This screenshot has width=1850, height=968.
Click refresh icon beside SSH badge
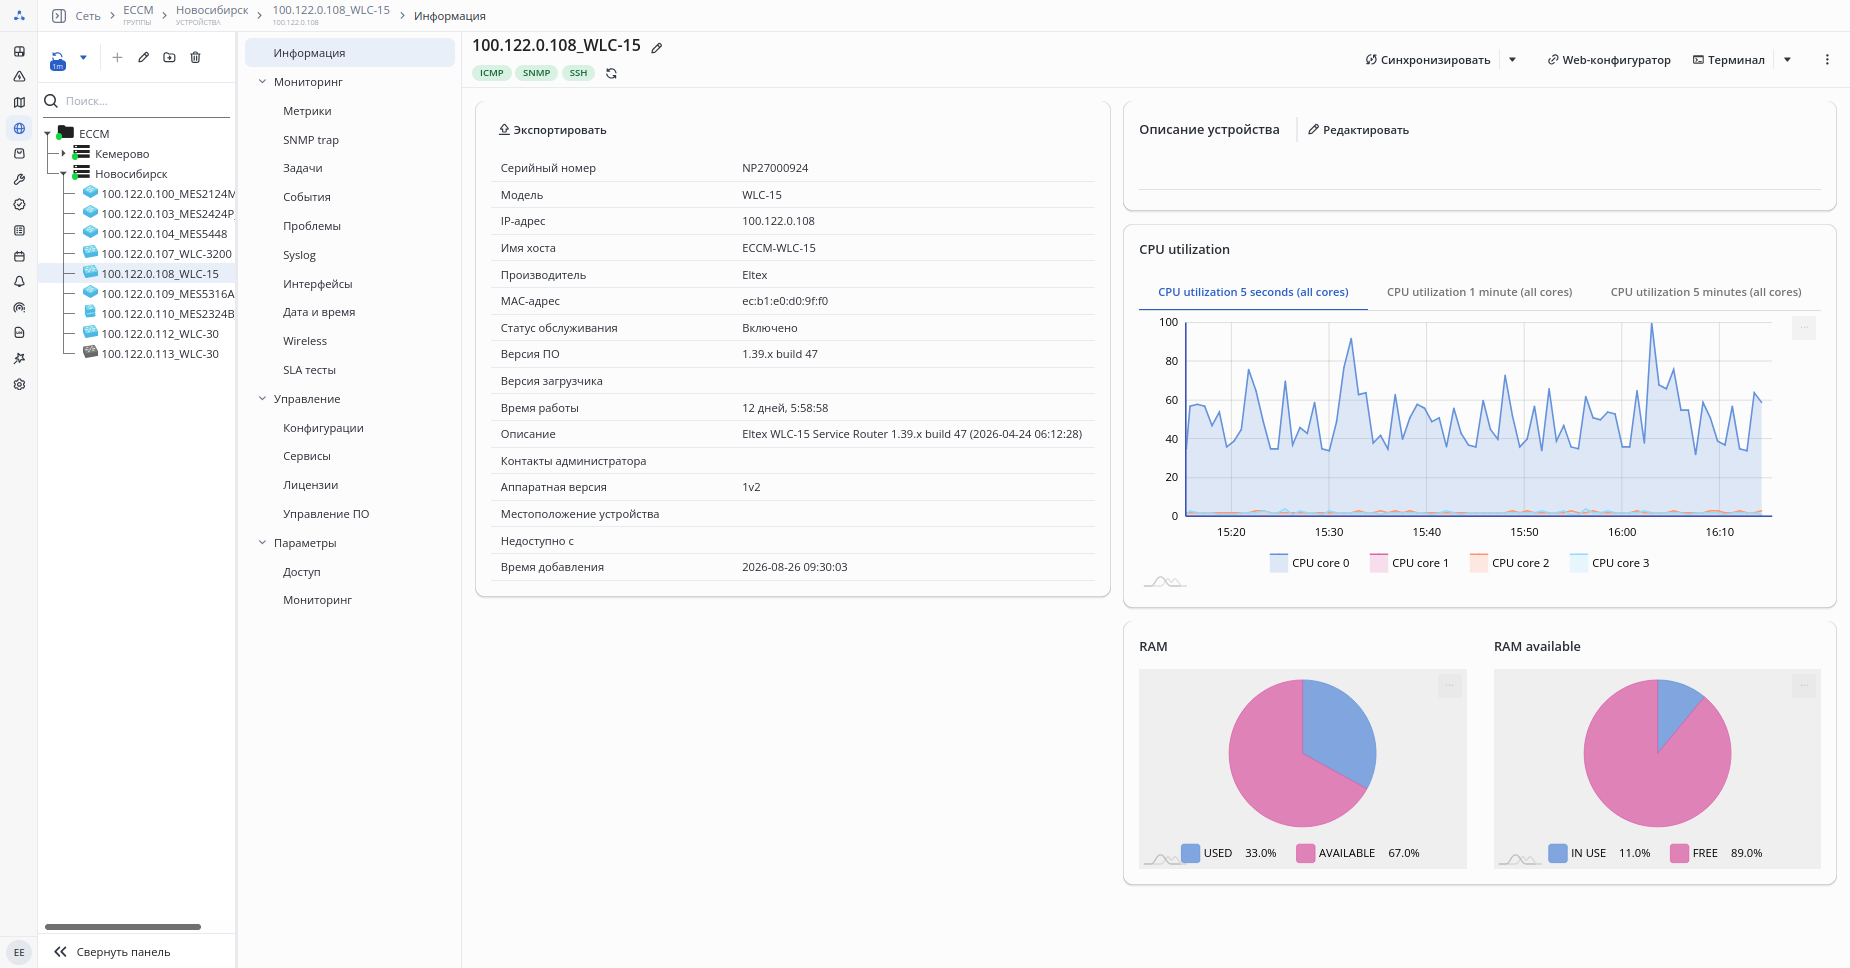[611, 73]
